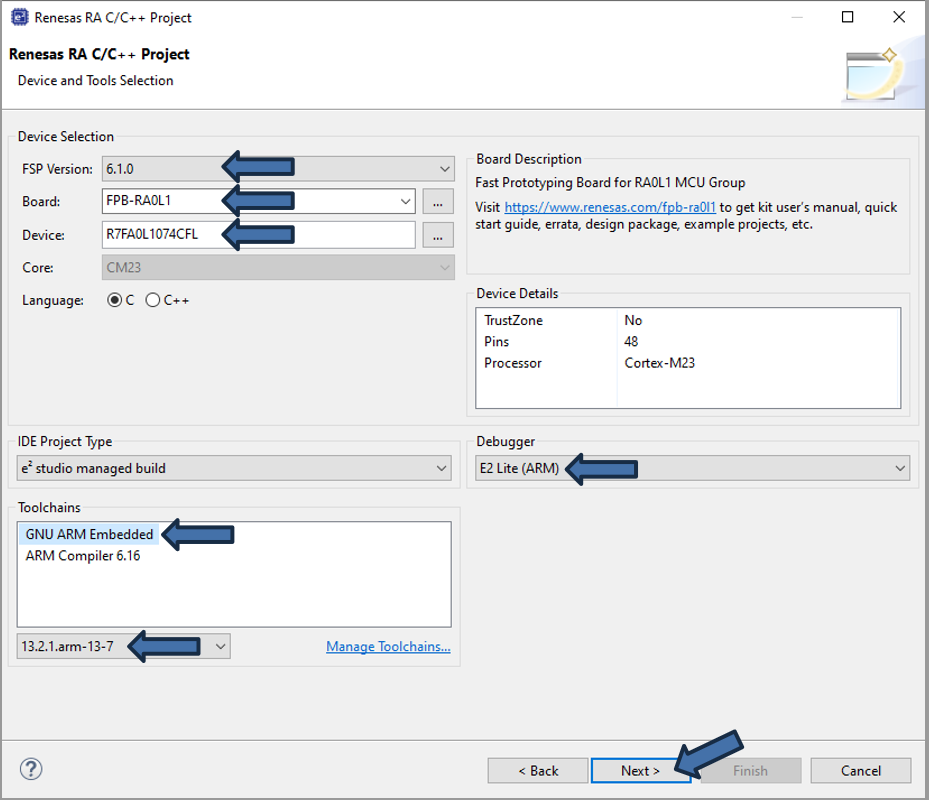Click the pin count value 48

coord(631,341)
